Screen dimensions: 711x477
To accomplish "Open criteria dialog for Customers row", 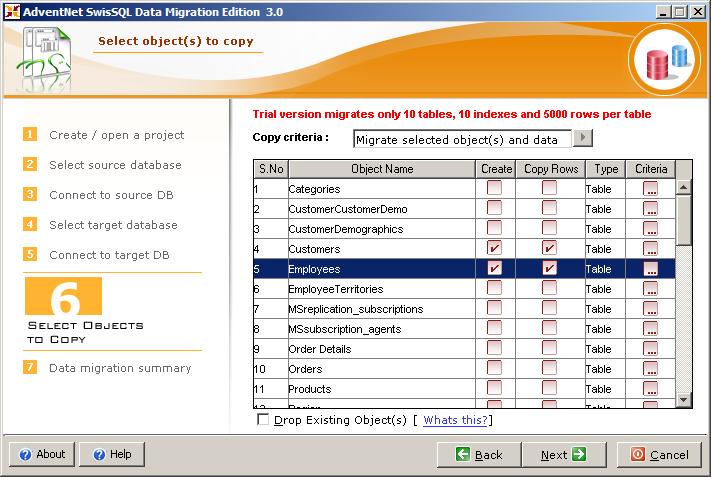I will click(650, 248).
